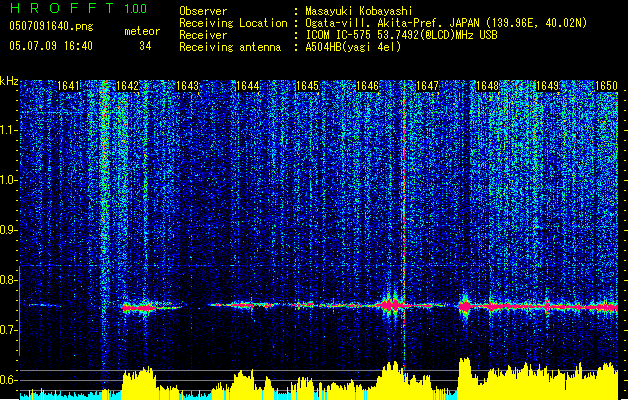
Task: Click the 1641 time marker
Action: tap(68, 86)
